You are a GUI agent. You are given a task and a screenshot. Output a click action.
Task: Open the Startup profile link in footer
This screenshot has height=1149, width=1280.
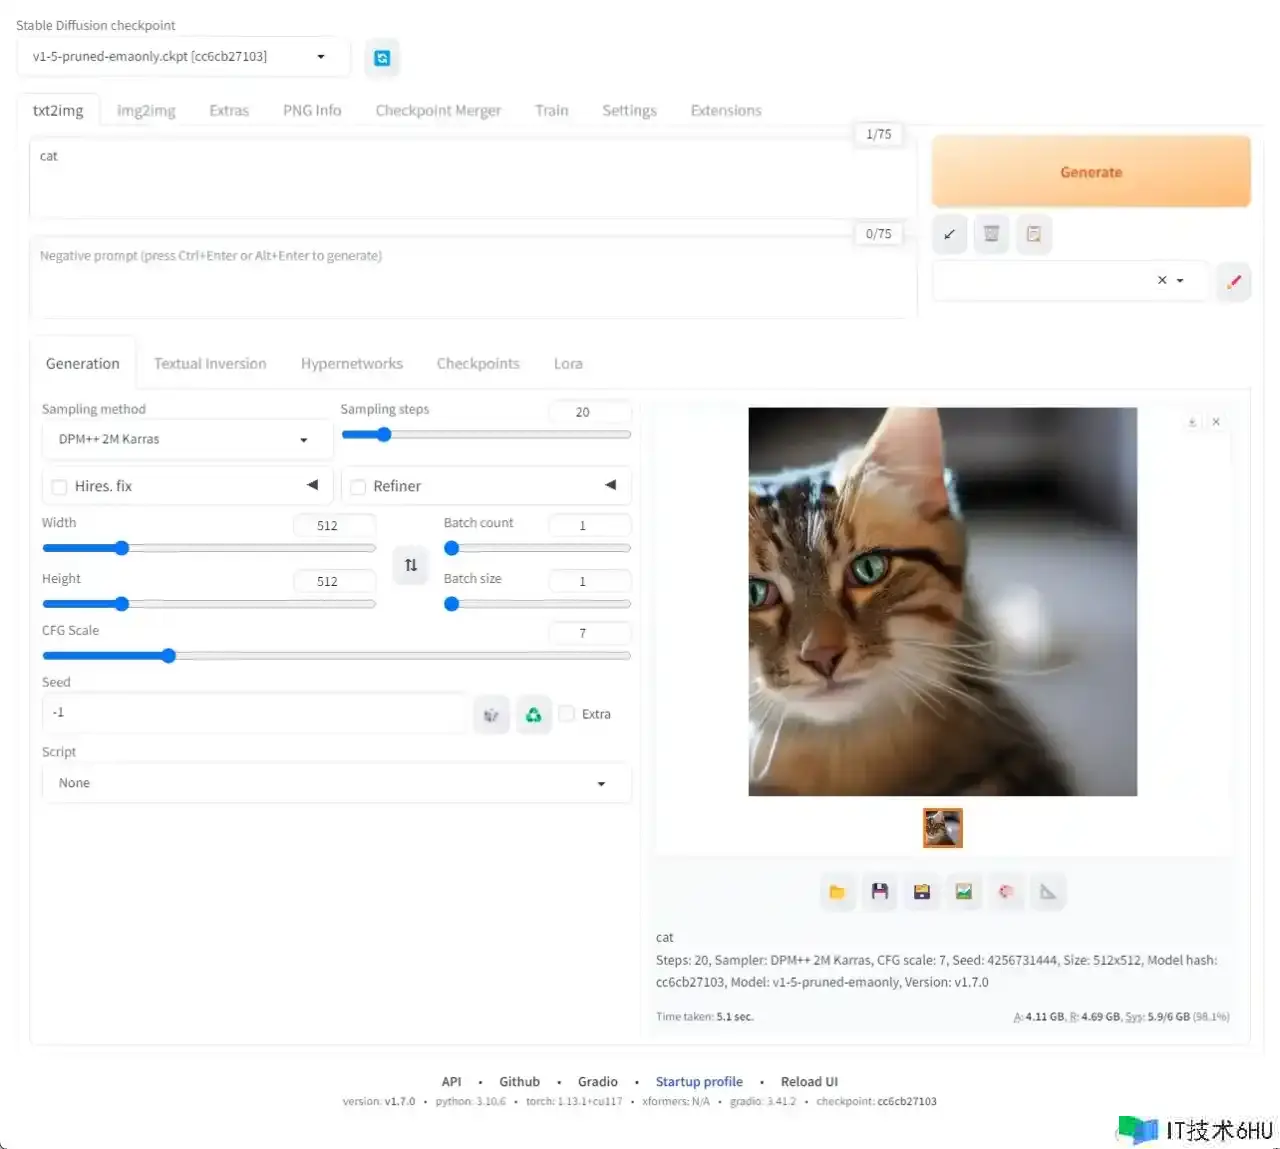(699, 1082)
